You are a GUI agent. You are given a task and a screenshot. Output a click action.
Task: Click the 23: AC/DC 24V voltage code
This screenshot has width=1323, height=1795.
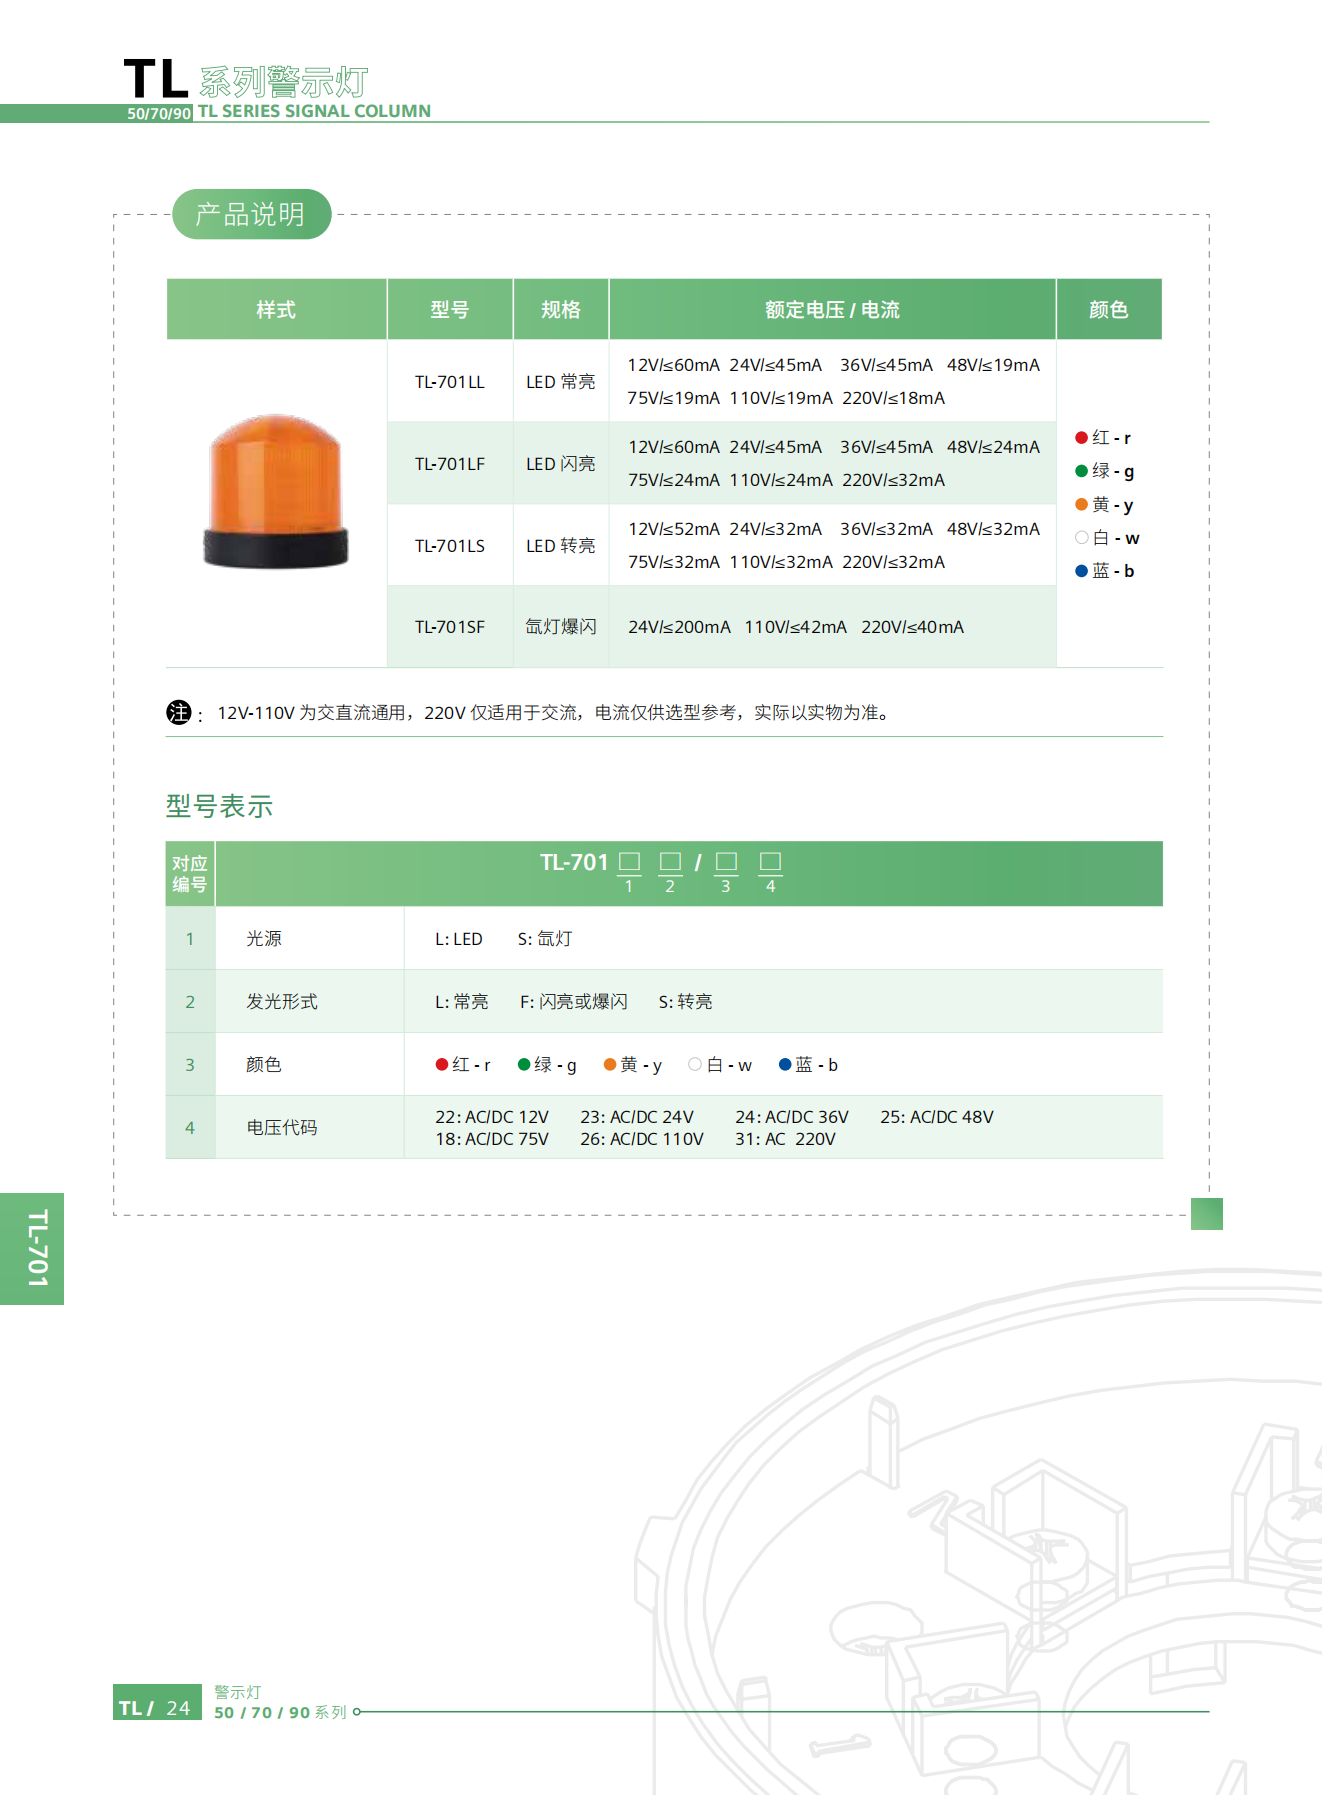(x=637, y=1117)
